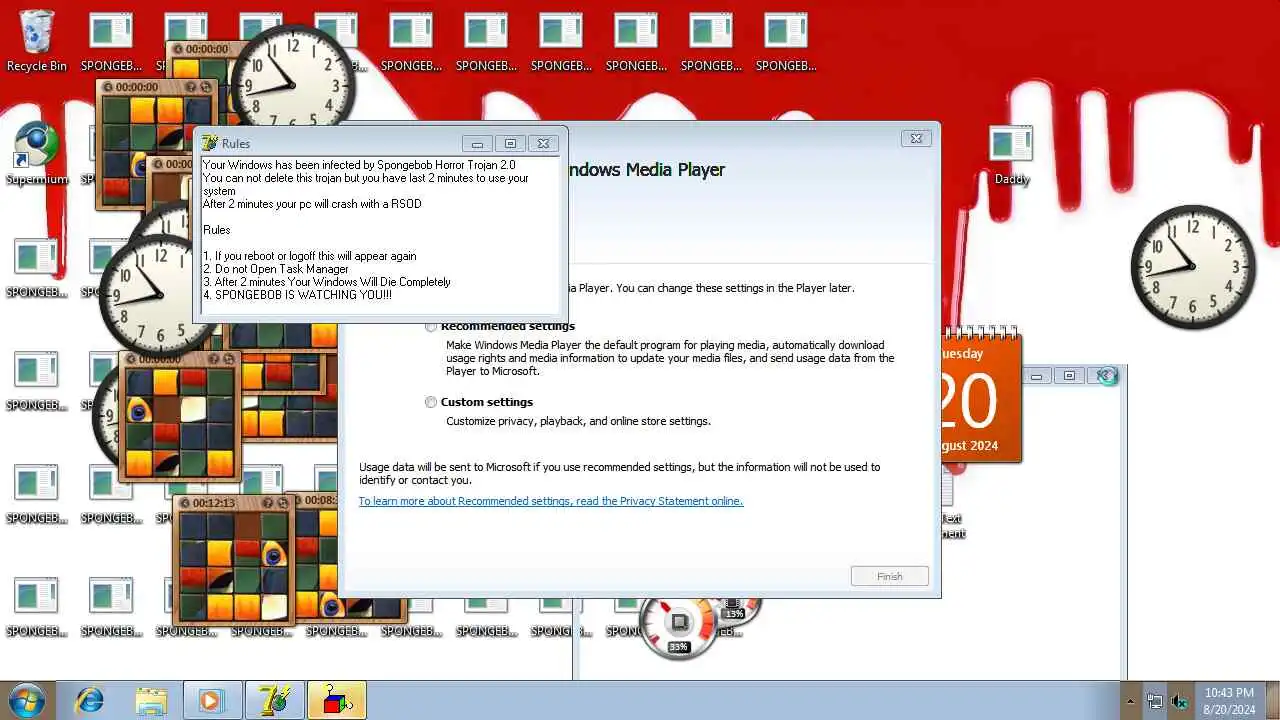
Task: Maximize the Rules window
Action: click(510, 143)
